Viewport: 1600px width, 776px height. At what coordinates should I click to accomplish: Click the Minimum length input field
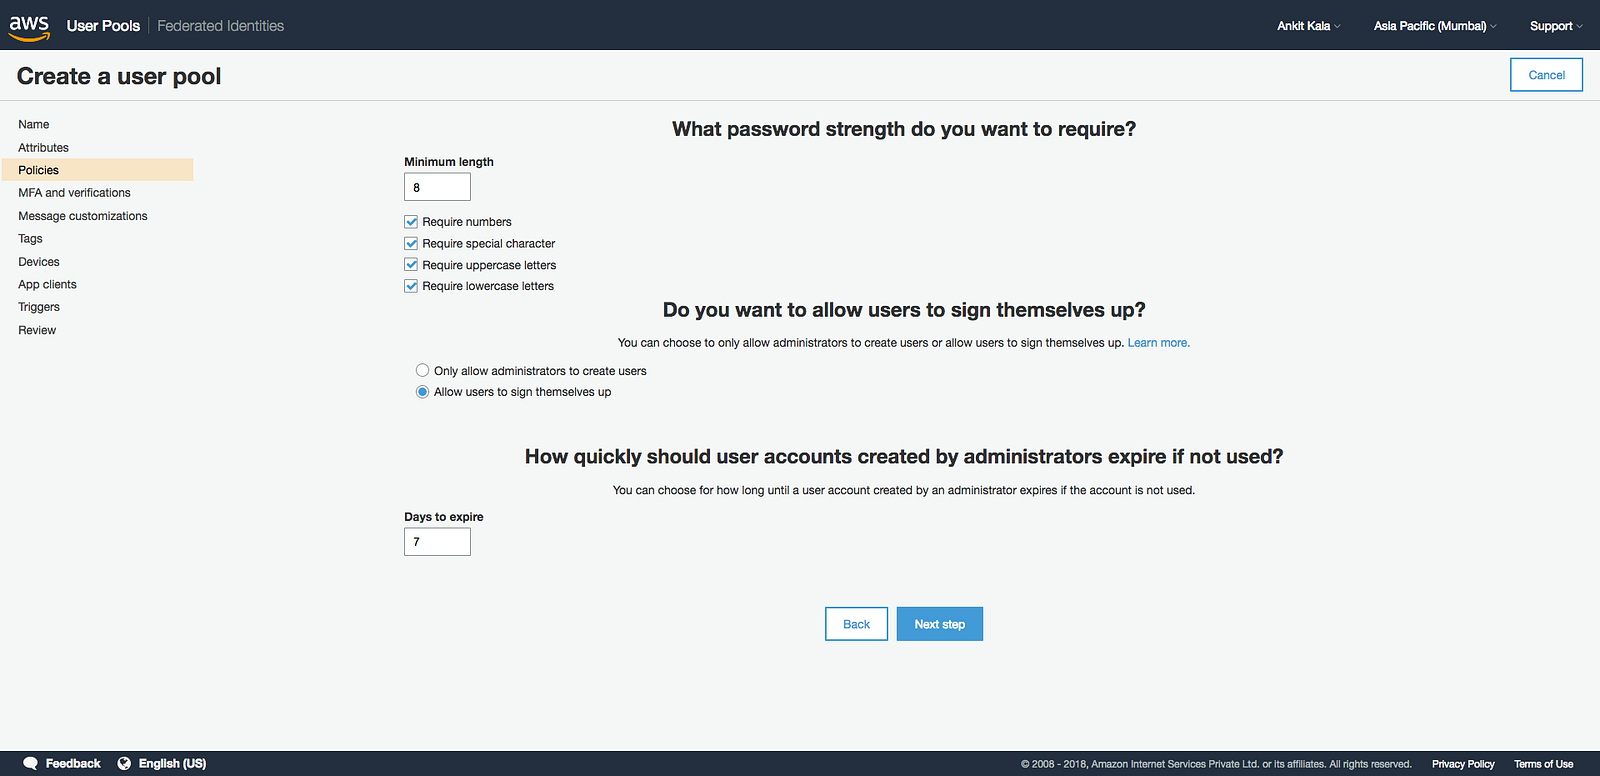tap(437, 187)
